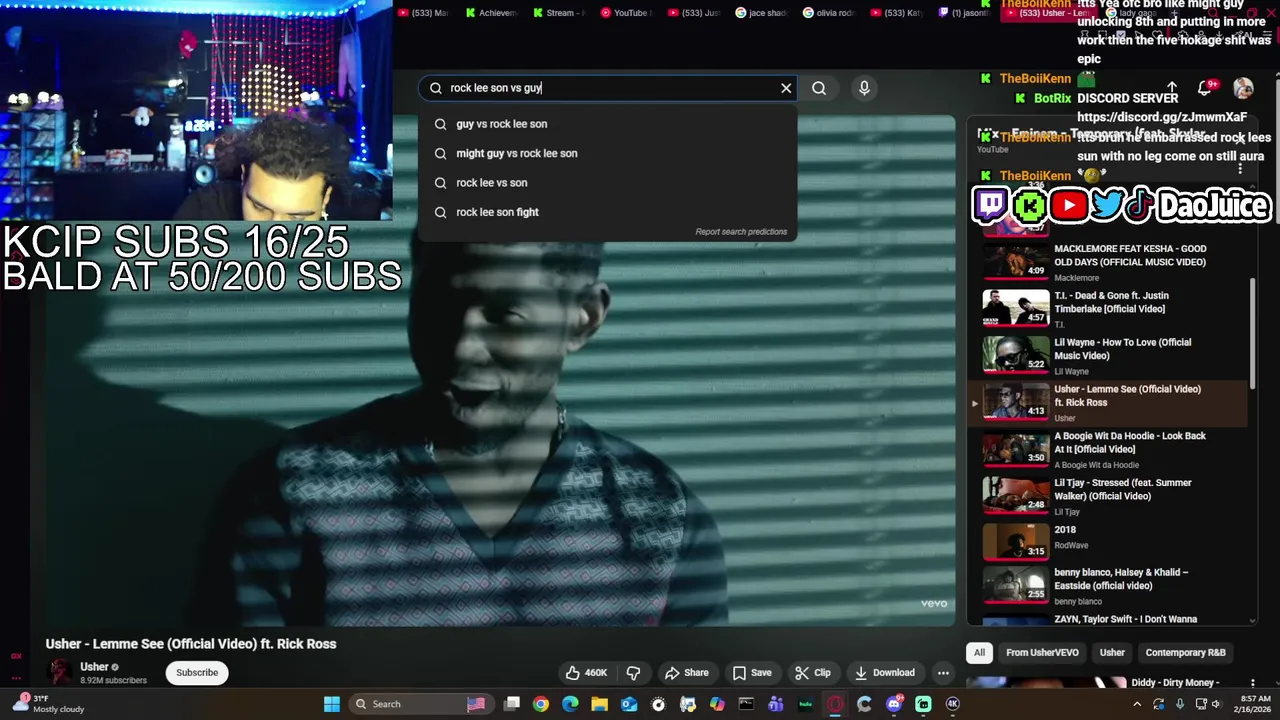Click the currently playing Usher playlist row
1280x720 pixels.
pos(1107,403)
